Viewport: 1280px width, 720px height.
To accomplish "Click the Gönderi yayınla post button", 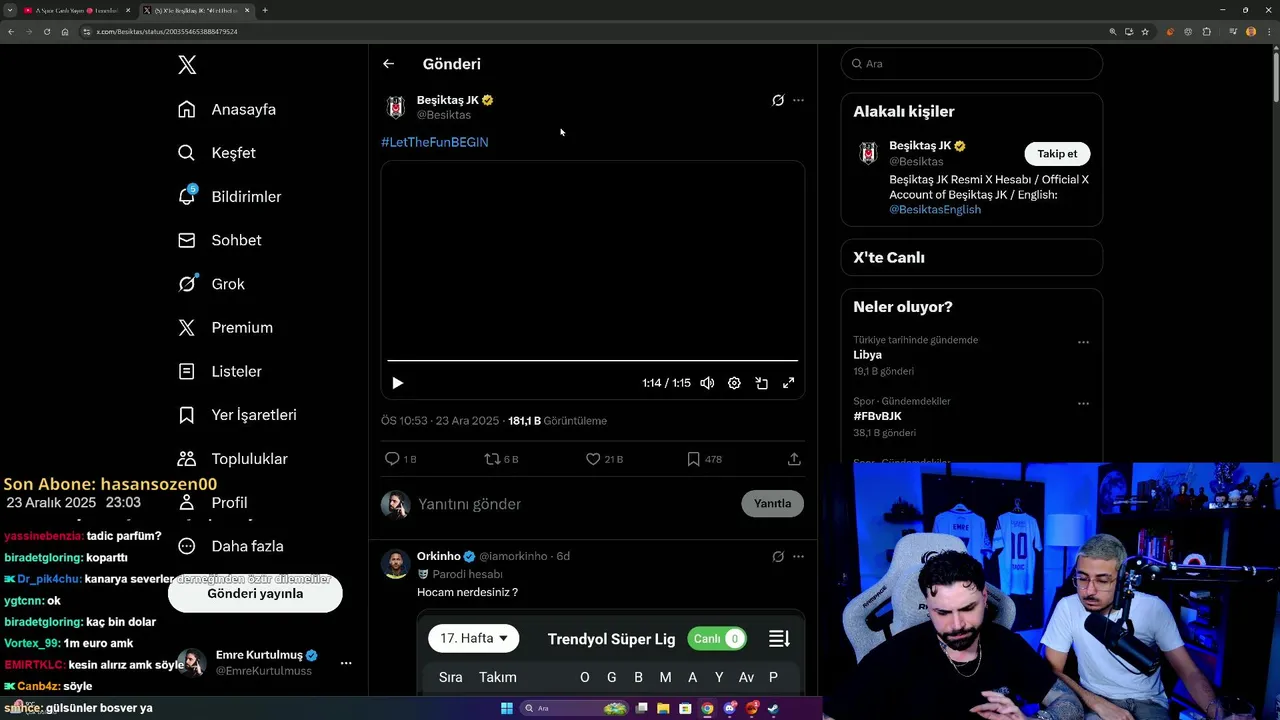I will pyautogui.click(x=255, y=593).
